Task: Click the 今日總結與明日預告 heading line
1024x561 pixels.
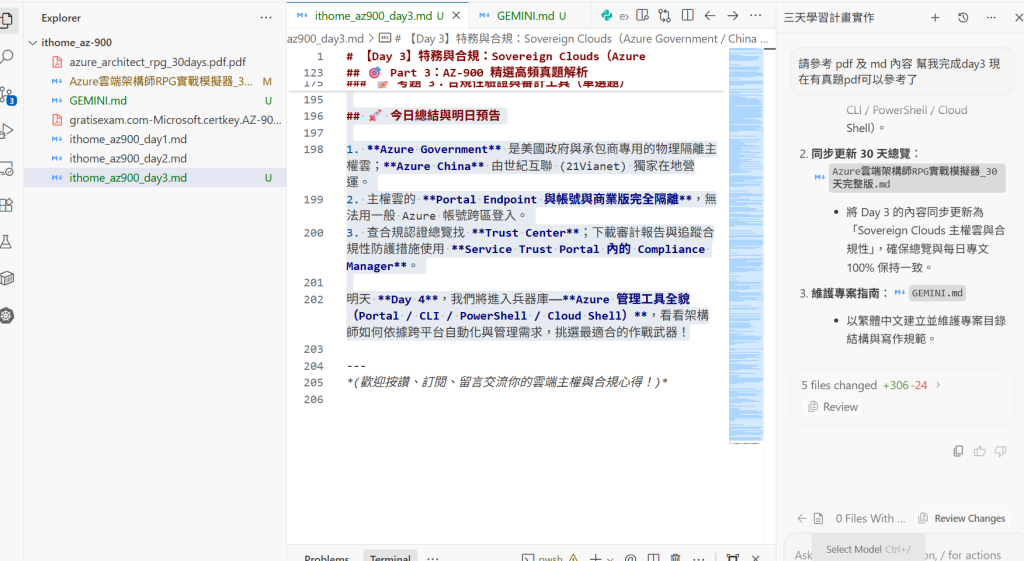Action: tap(423, 116)
